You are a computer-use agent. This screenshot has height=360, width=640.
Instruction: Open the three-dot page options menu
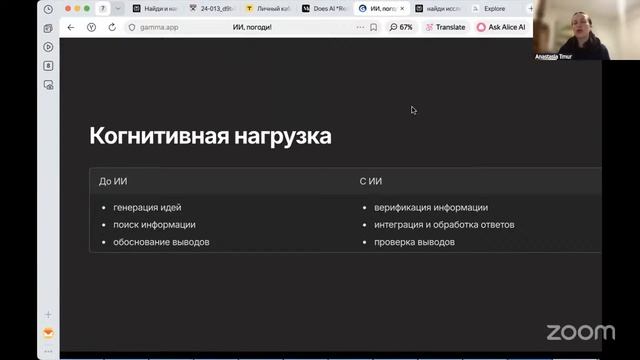tap(360, 27)
